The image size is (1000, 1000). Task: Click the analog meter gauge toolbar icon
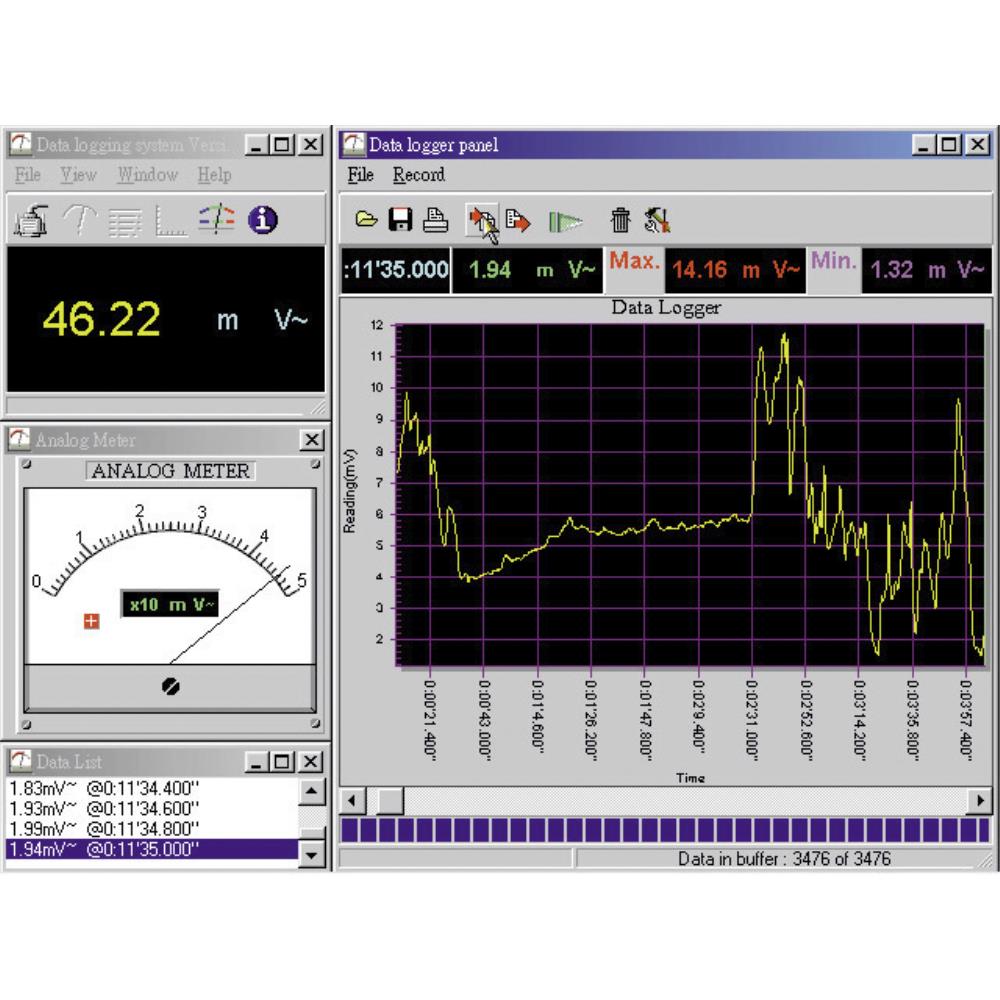[x=79, y=220]
